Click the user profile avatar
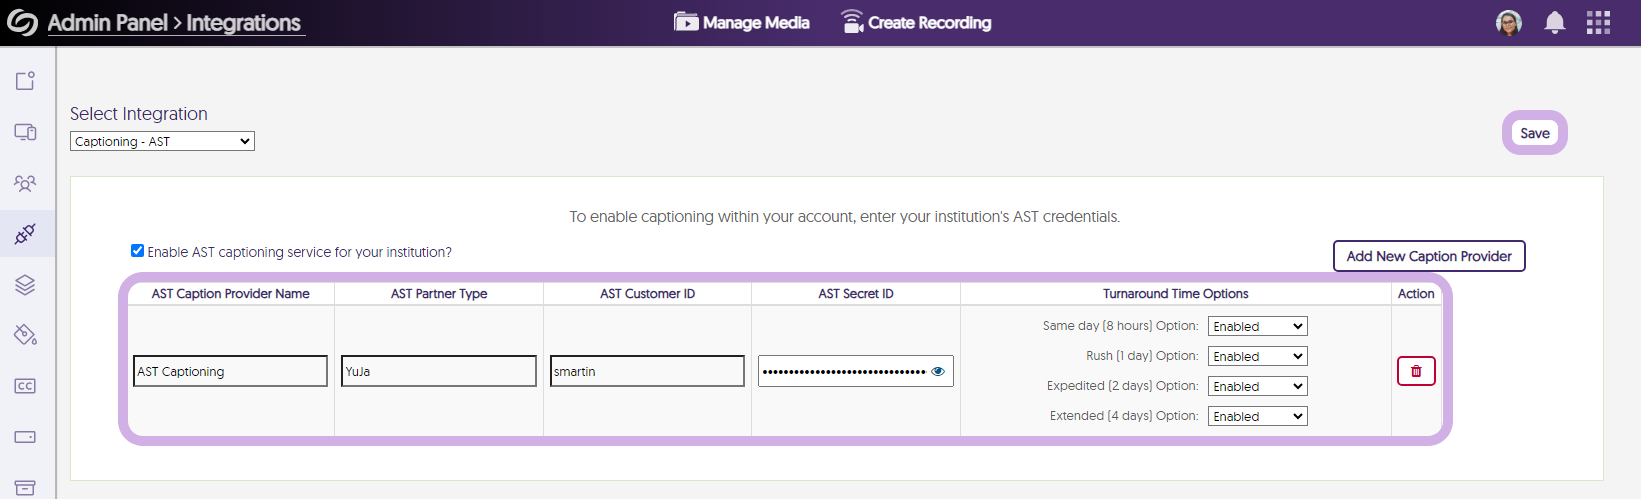 coord(1509,23)
